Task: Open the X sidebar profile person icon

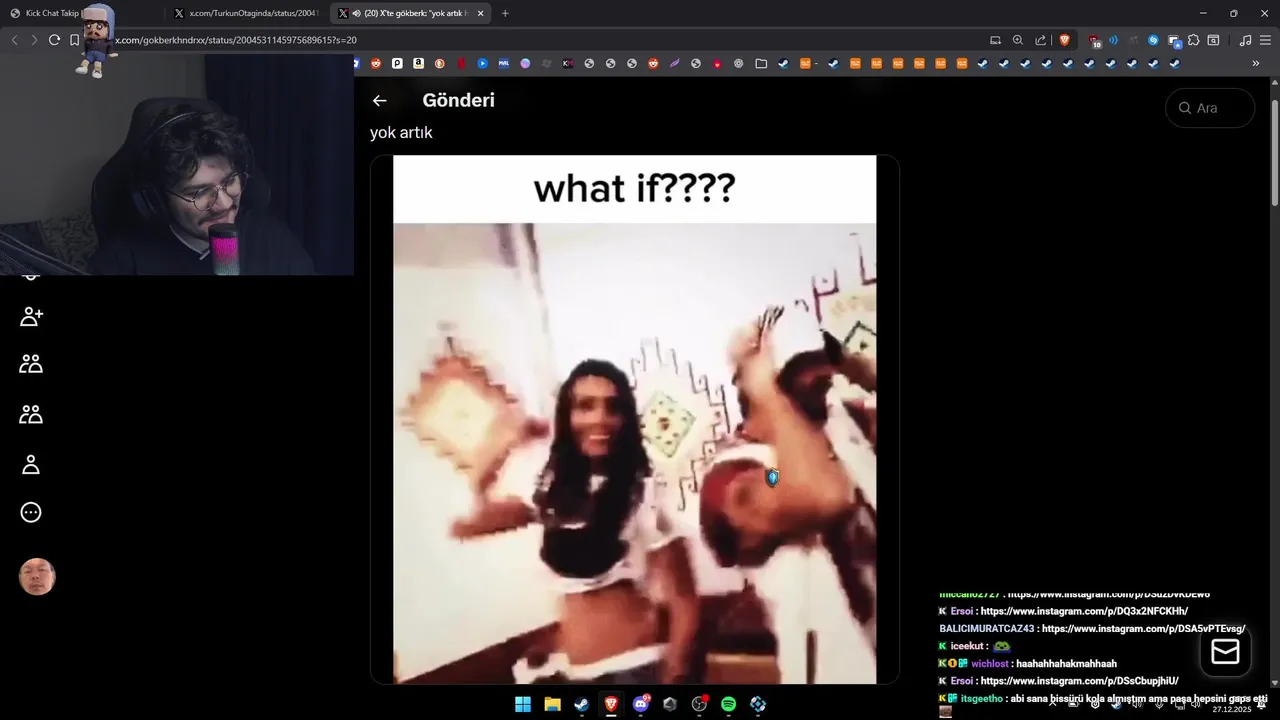Action: [31, 464]
